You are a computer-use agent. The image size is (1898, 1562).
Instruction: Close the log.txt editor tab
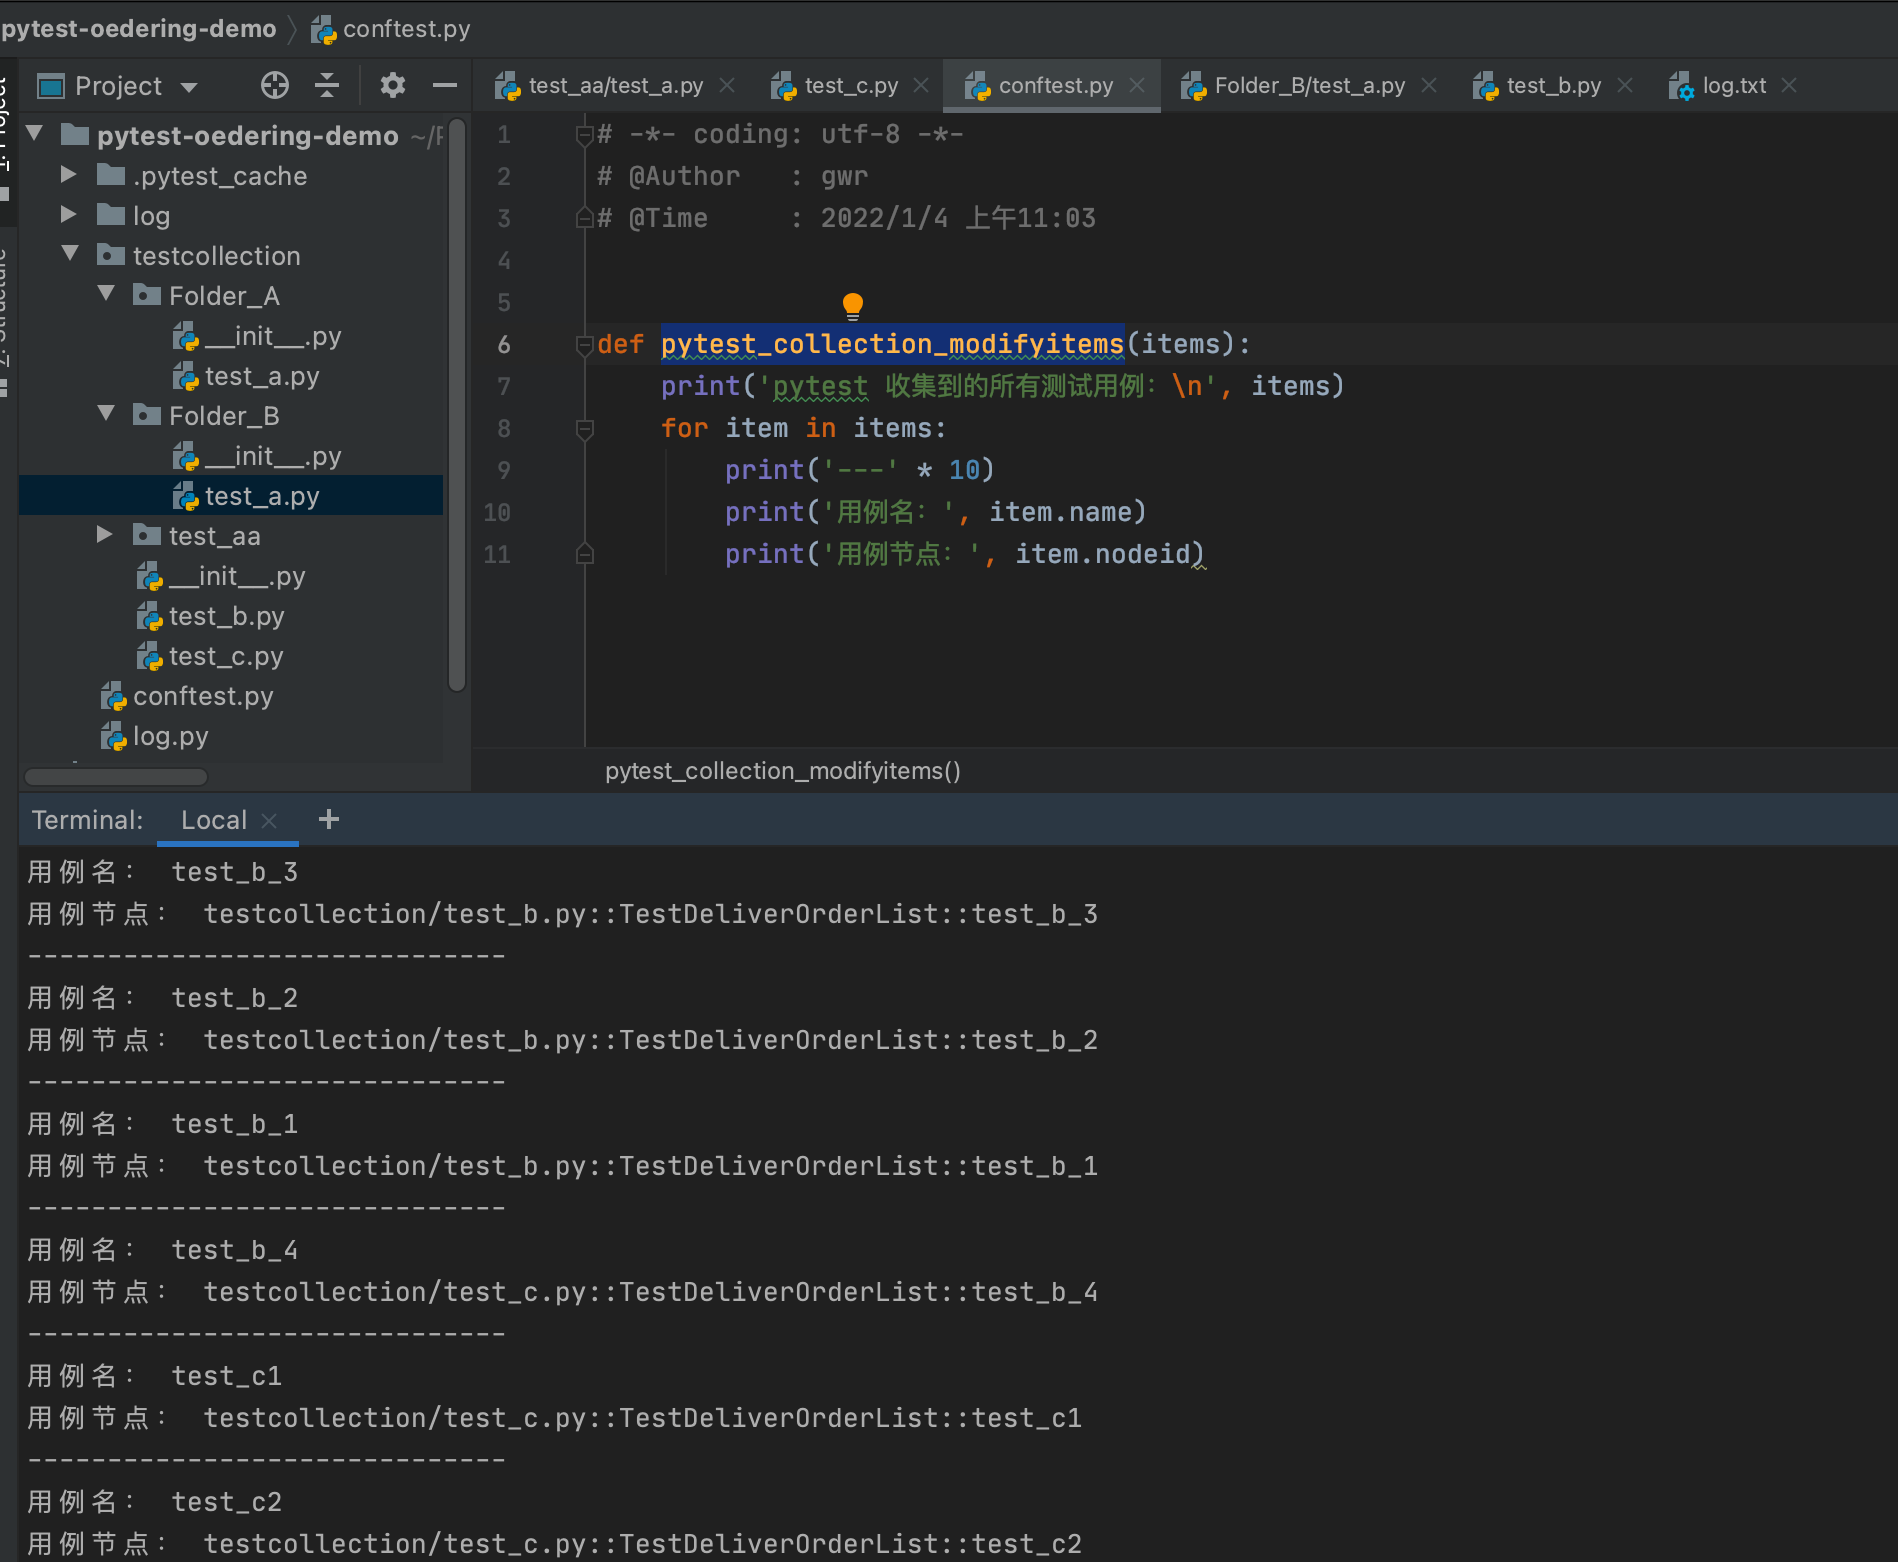click(x=1789, y=86)
